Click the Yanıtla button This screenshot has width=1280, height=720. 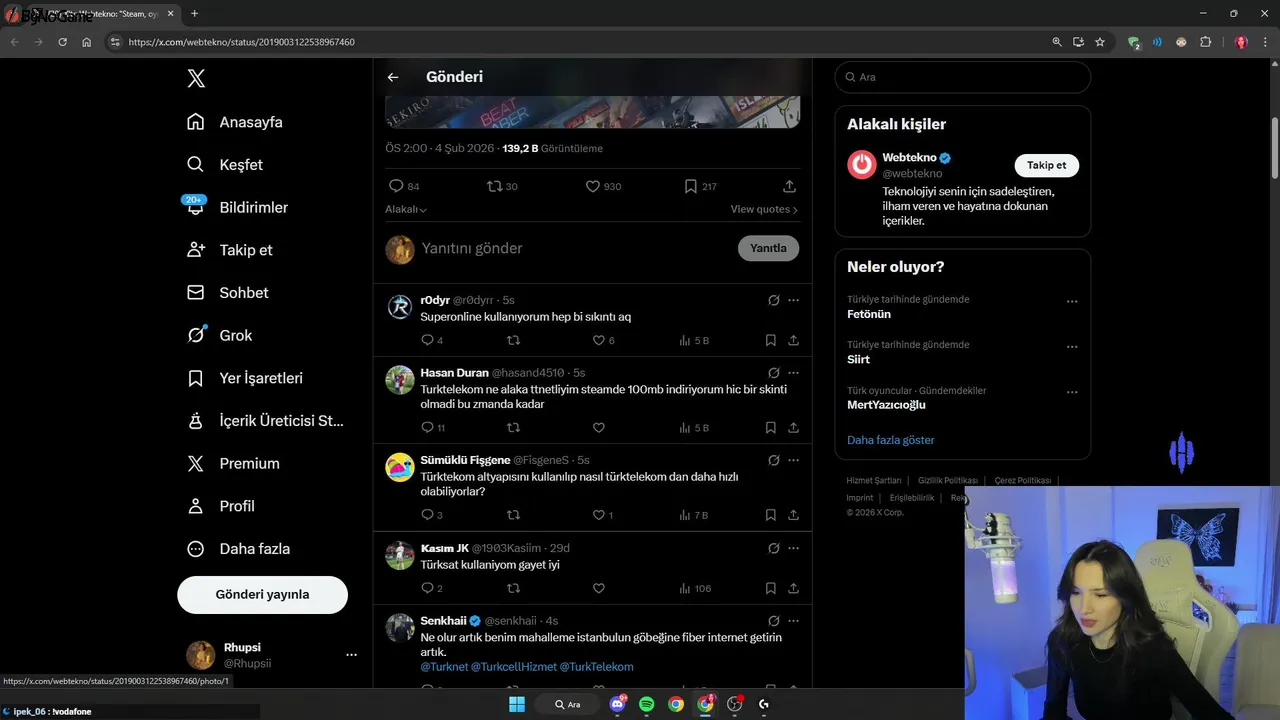coord(768,248)
